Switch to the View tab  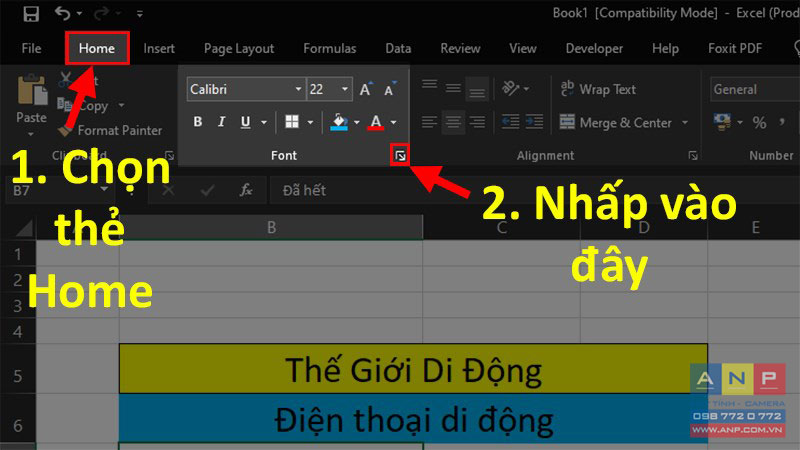tap(522, 48)
